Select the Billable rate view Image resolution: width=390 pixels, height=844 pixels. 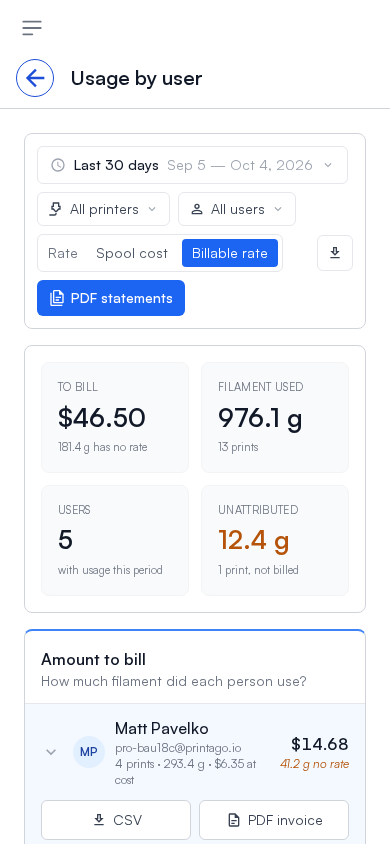[230, 253]
